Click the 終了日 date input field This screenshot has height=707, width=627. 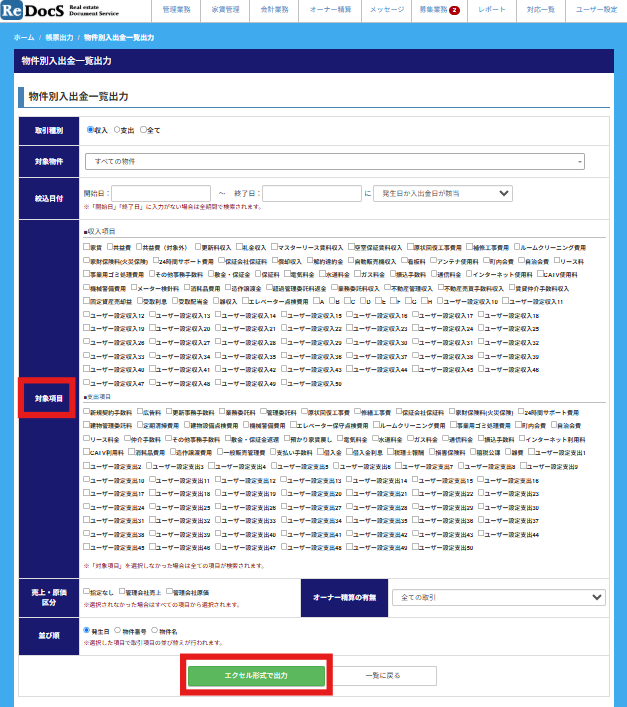[312, 193]
